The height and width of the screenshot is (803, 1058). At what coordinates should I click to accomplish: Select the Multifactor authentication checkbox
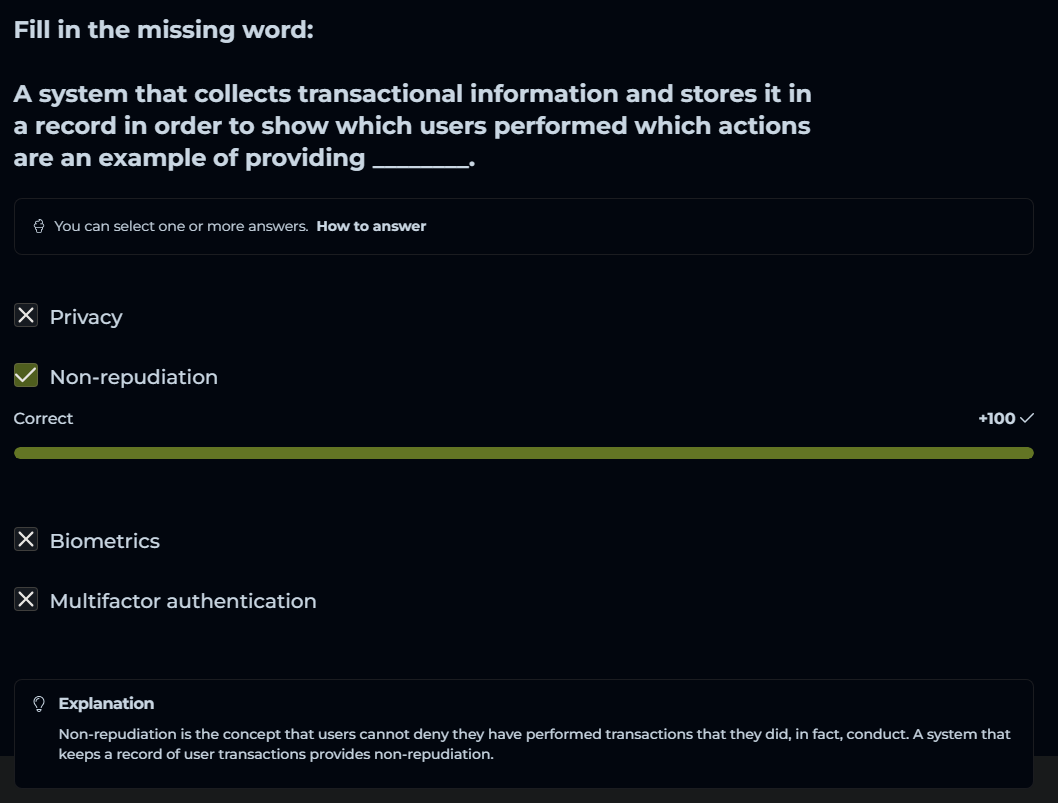[x=26, y=600]
